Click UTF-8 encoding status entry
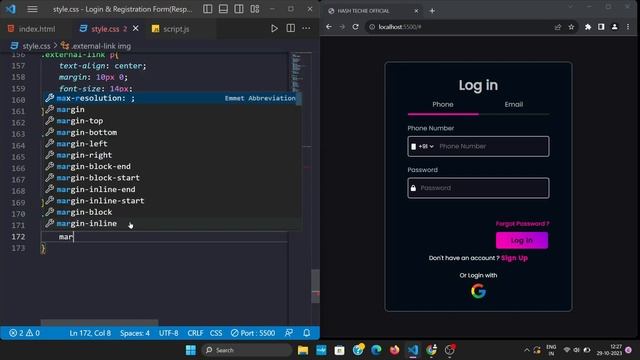 click(x=169, y=333)
